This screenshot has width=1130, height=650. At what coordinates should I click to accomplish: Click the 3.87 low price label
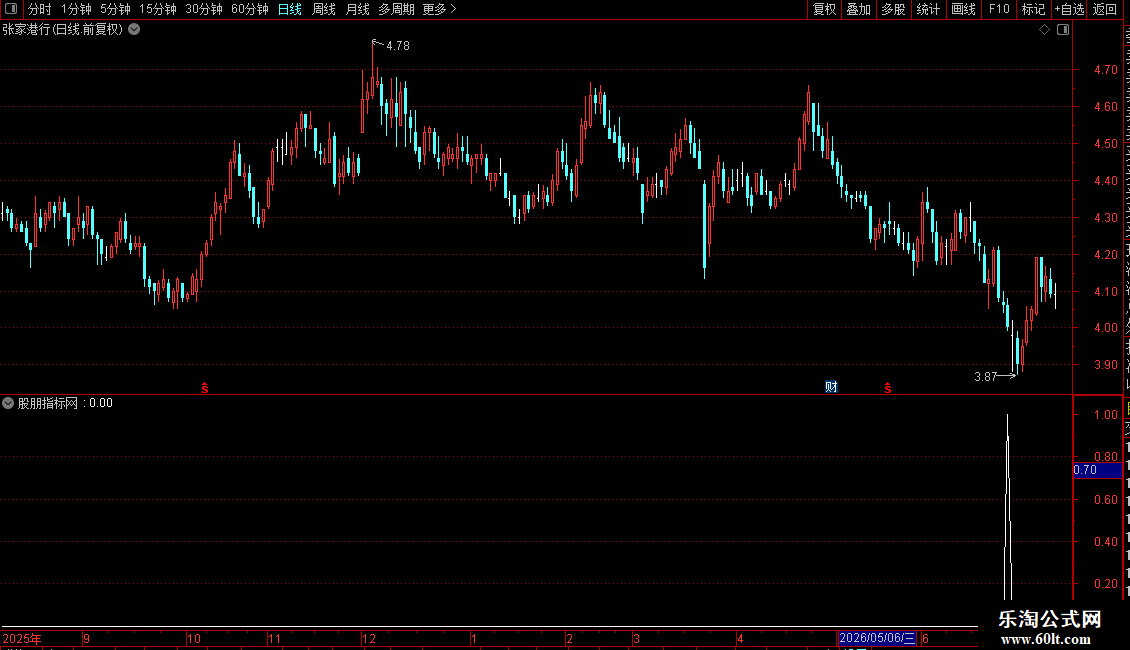(x=985, y=376)
